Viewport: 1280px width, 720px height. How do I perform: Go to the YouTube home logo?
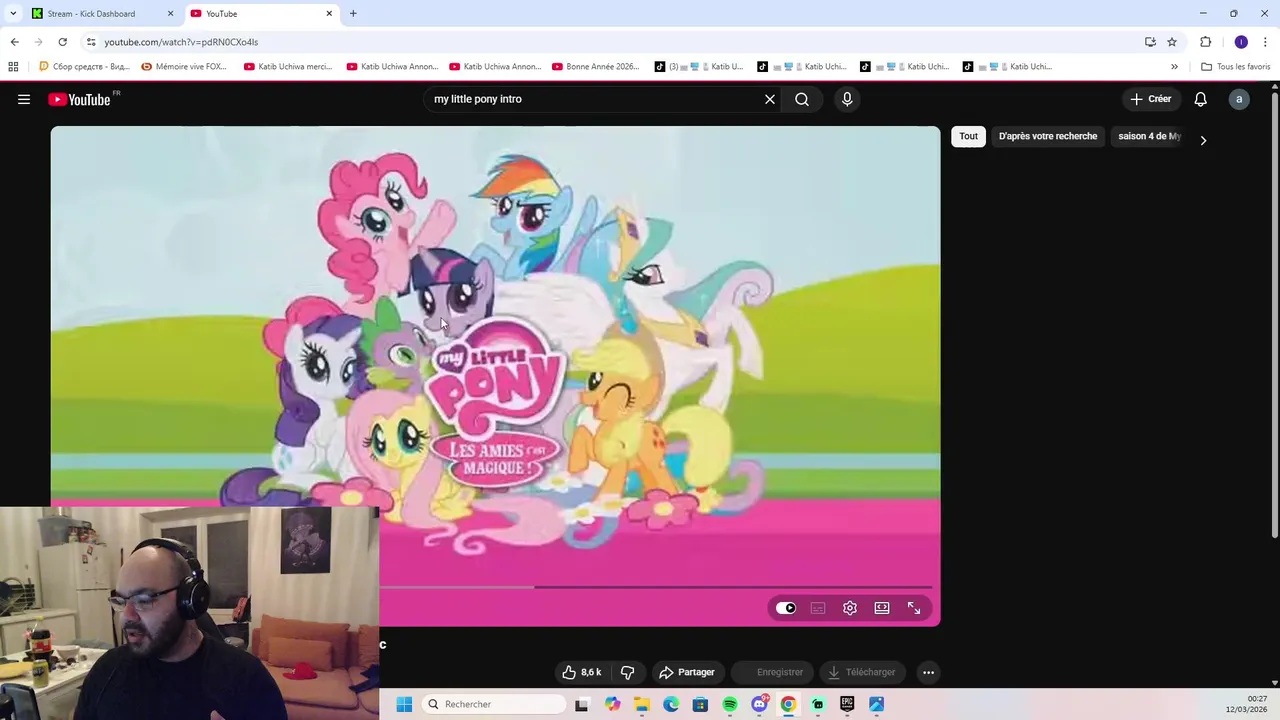pyautogui.click(x=79, y=99)
